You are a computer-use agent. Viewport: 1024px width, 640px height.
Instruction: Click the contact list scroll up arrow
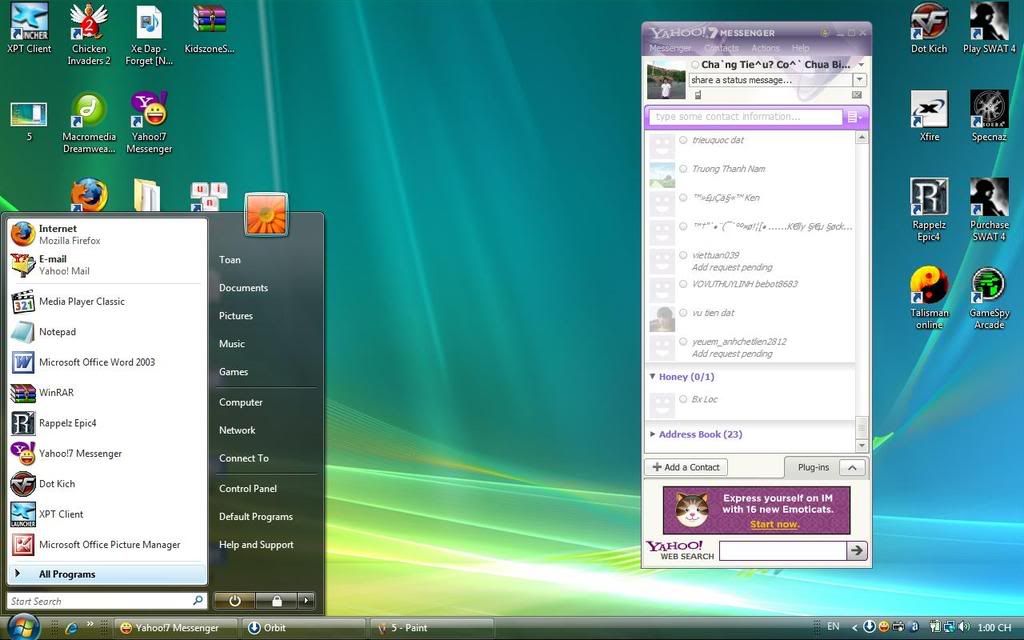tap(861, 138)
